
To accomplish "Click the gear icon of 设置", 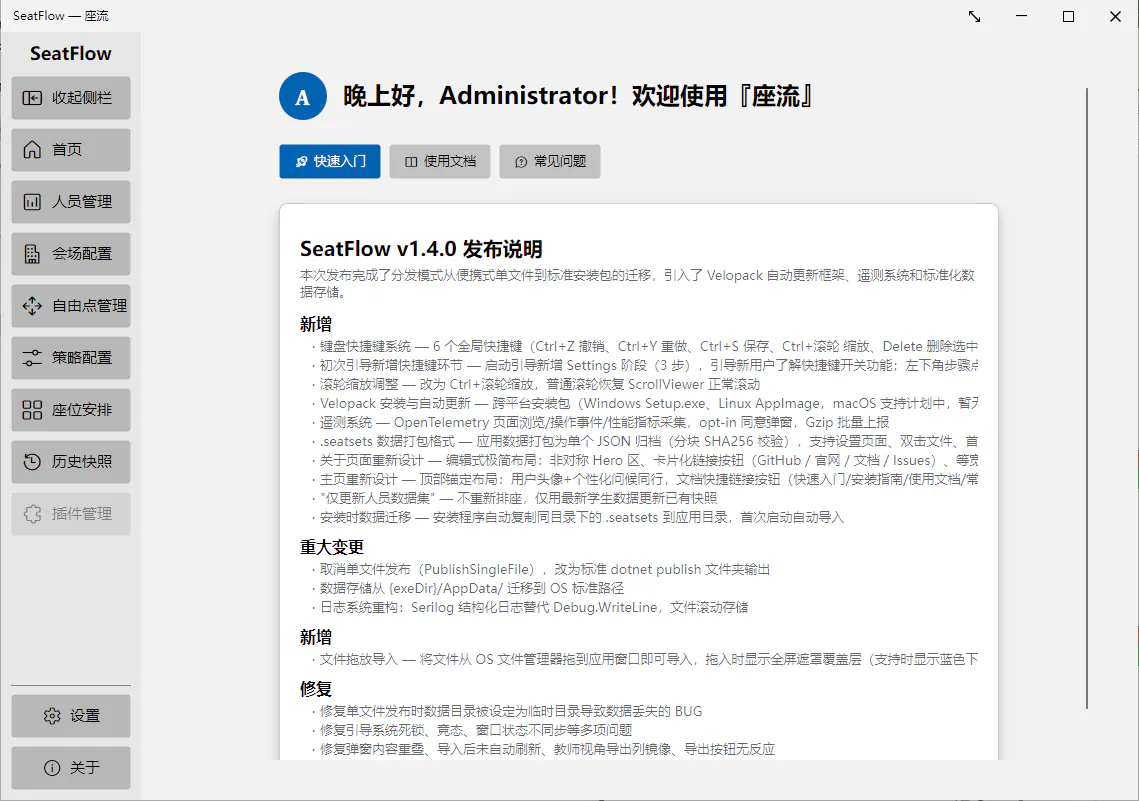I will tap(52, 716).
